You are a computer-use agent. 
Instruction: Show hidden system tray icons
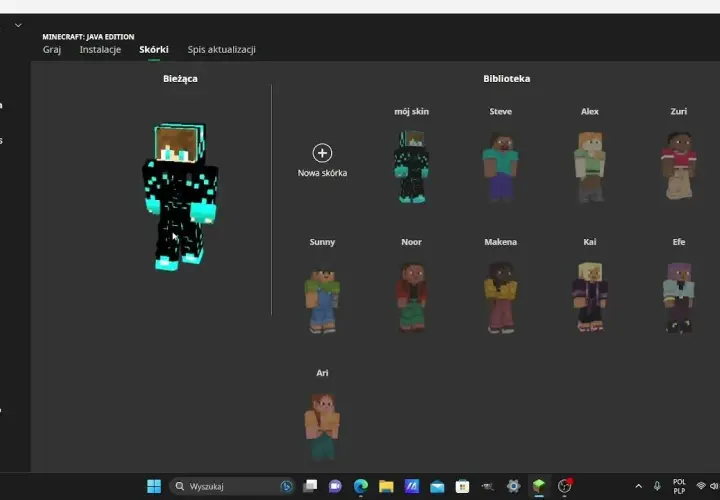click(x=638, y=486)
